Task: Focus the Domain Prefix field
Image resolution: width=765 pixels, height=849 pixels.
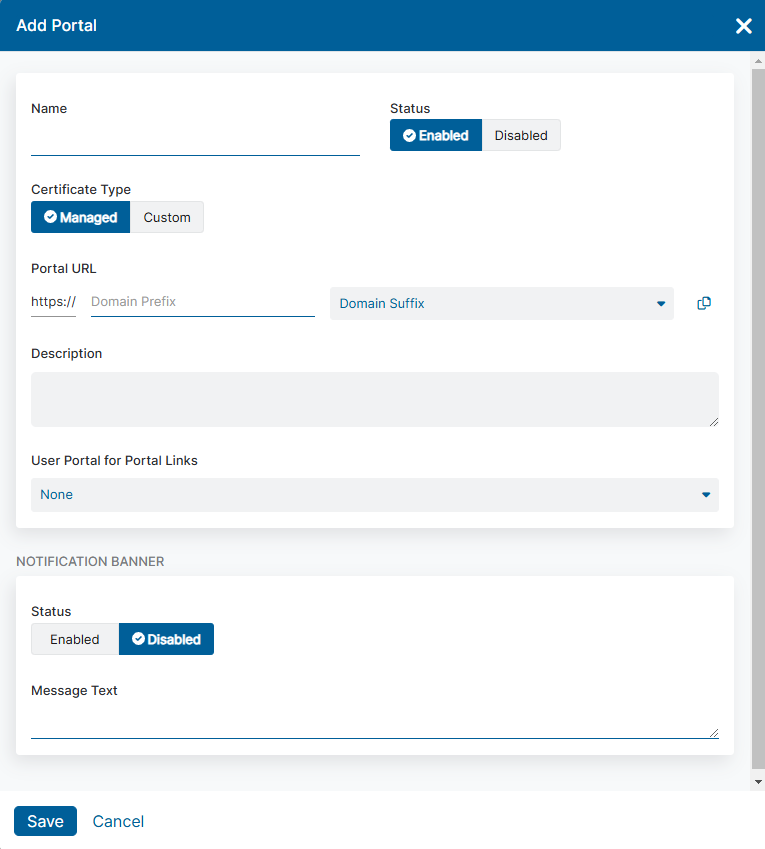Action: tap(202, 302)
